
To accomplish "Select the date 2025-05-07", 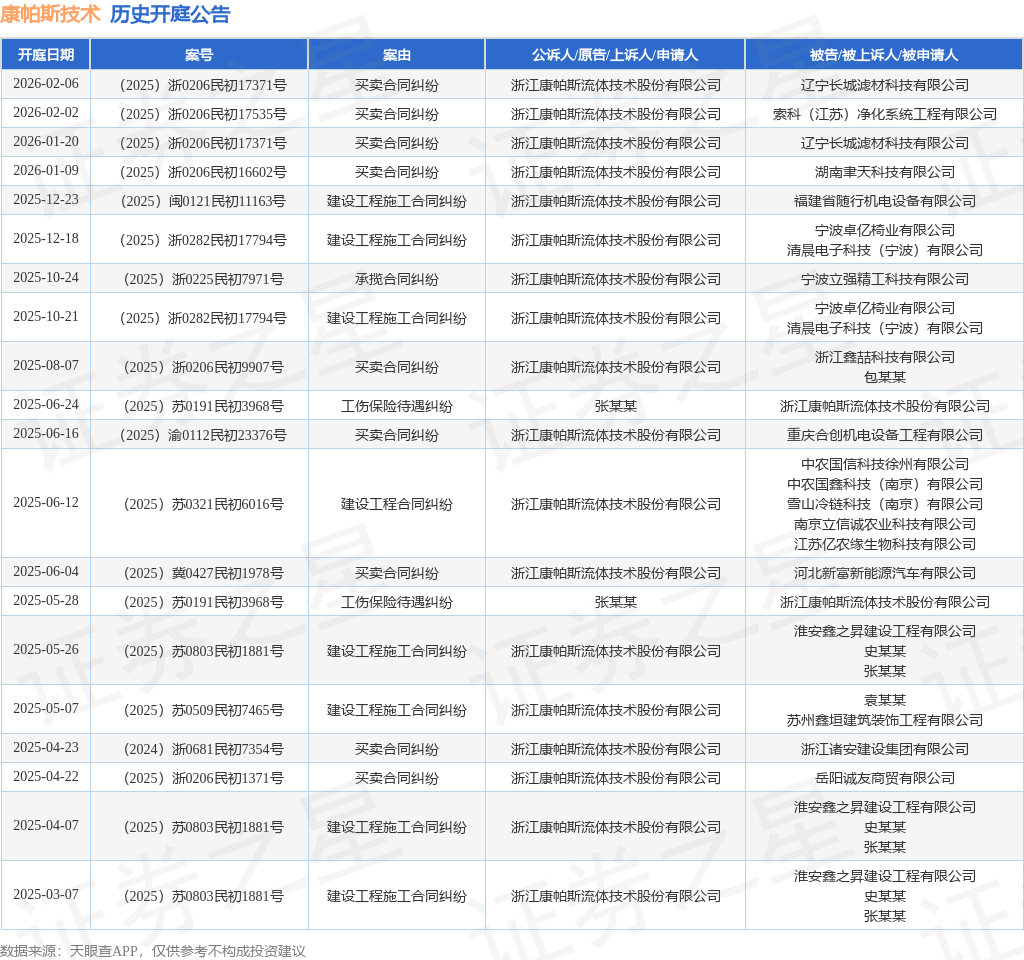I will pyautogui.click(x=46, y=709).
